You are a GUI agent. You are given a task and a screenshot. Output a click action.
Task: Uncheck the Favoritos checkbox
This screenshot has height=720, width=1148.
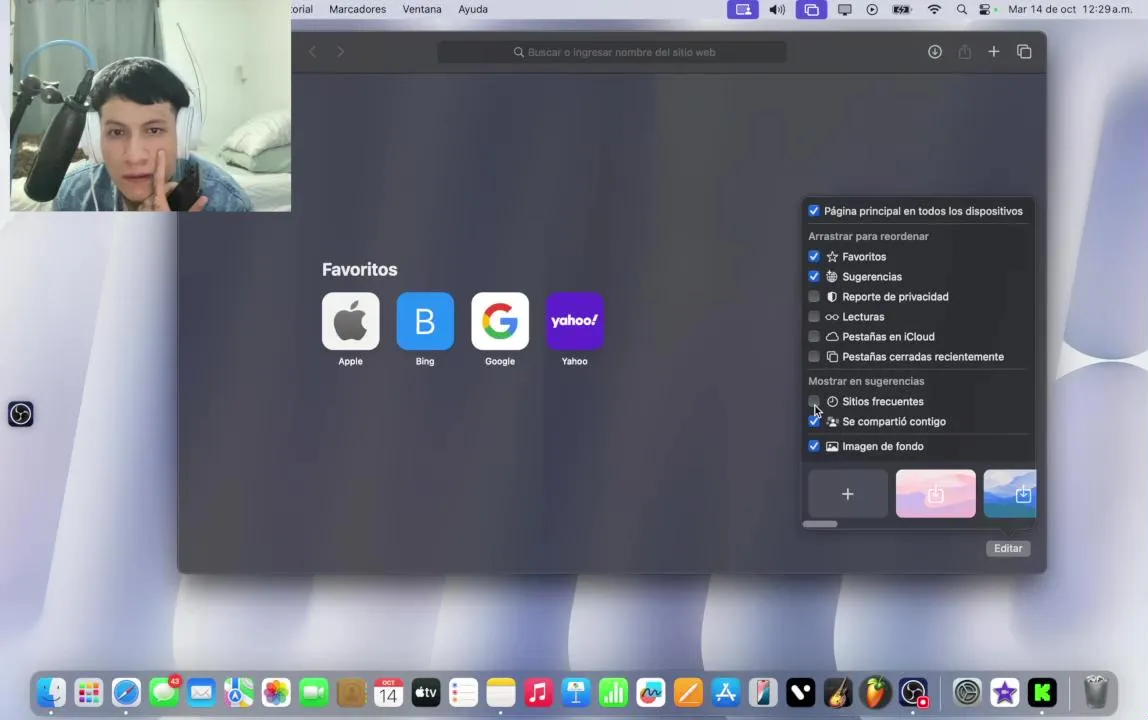tap(814, 256)
